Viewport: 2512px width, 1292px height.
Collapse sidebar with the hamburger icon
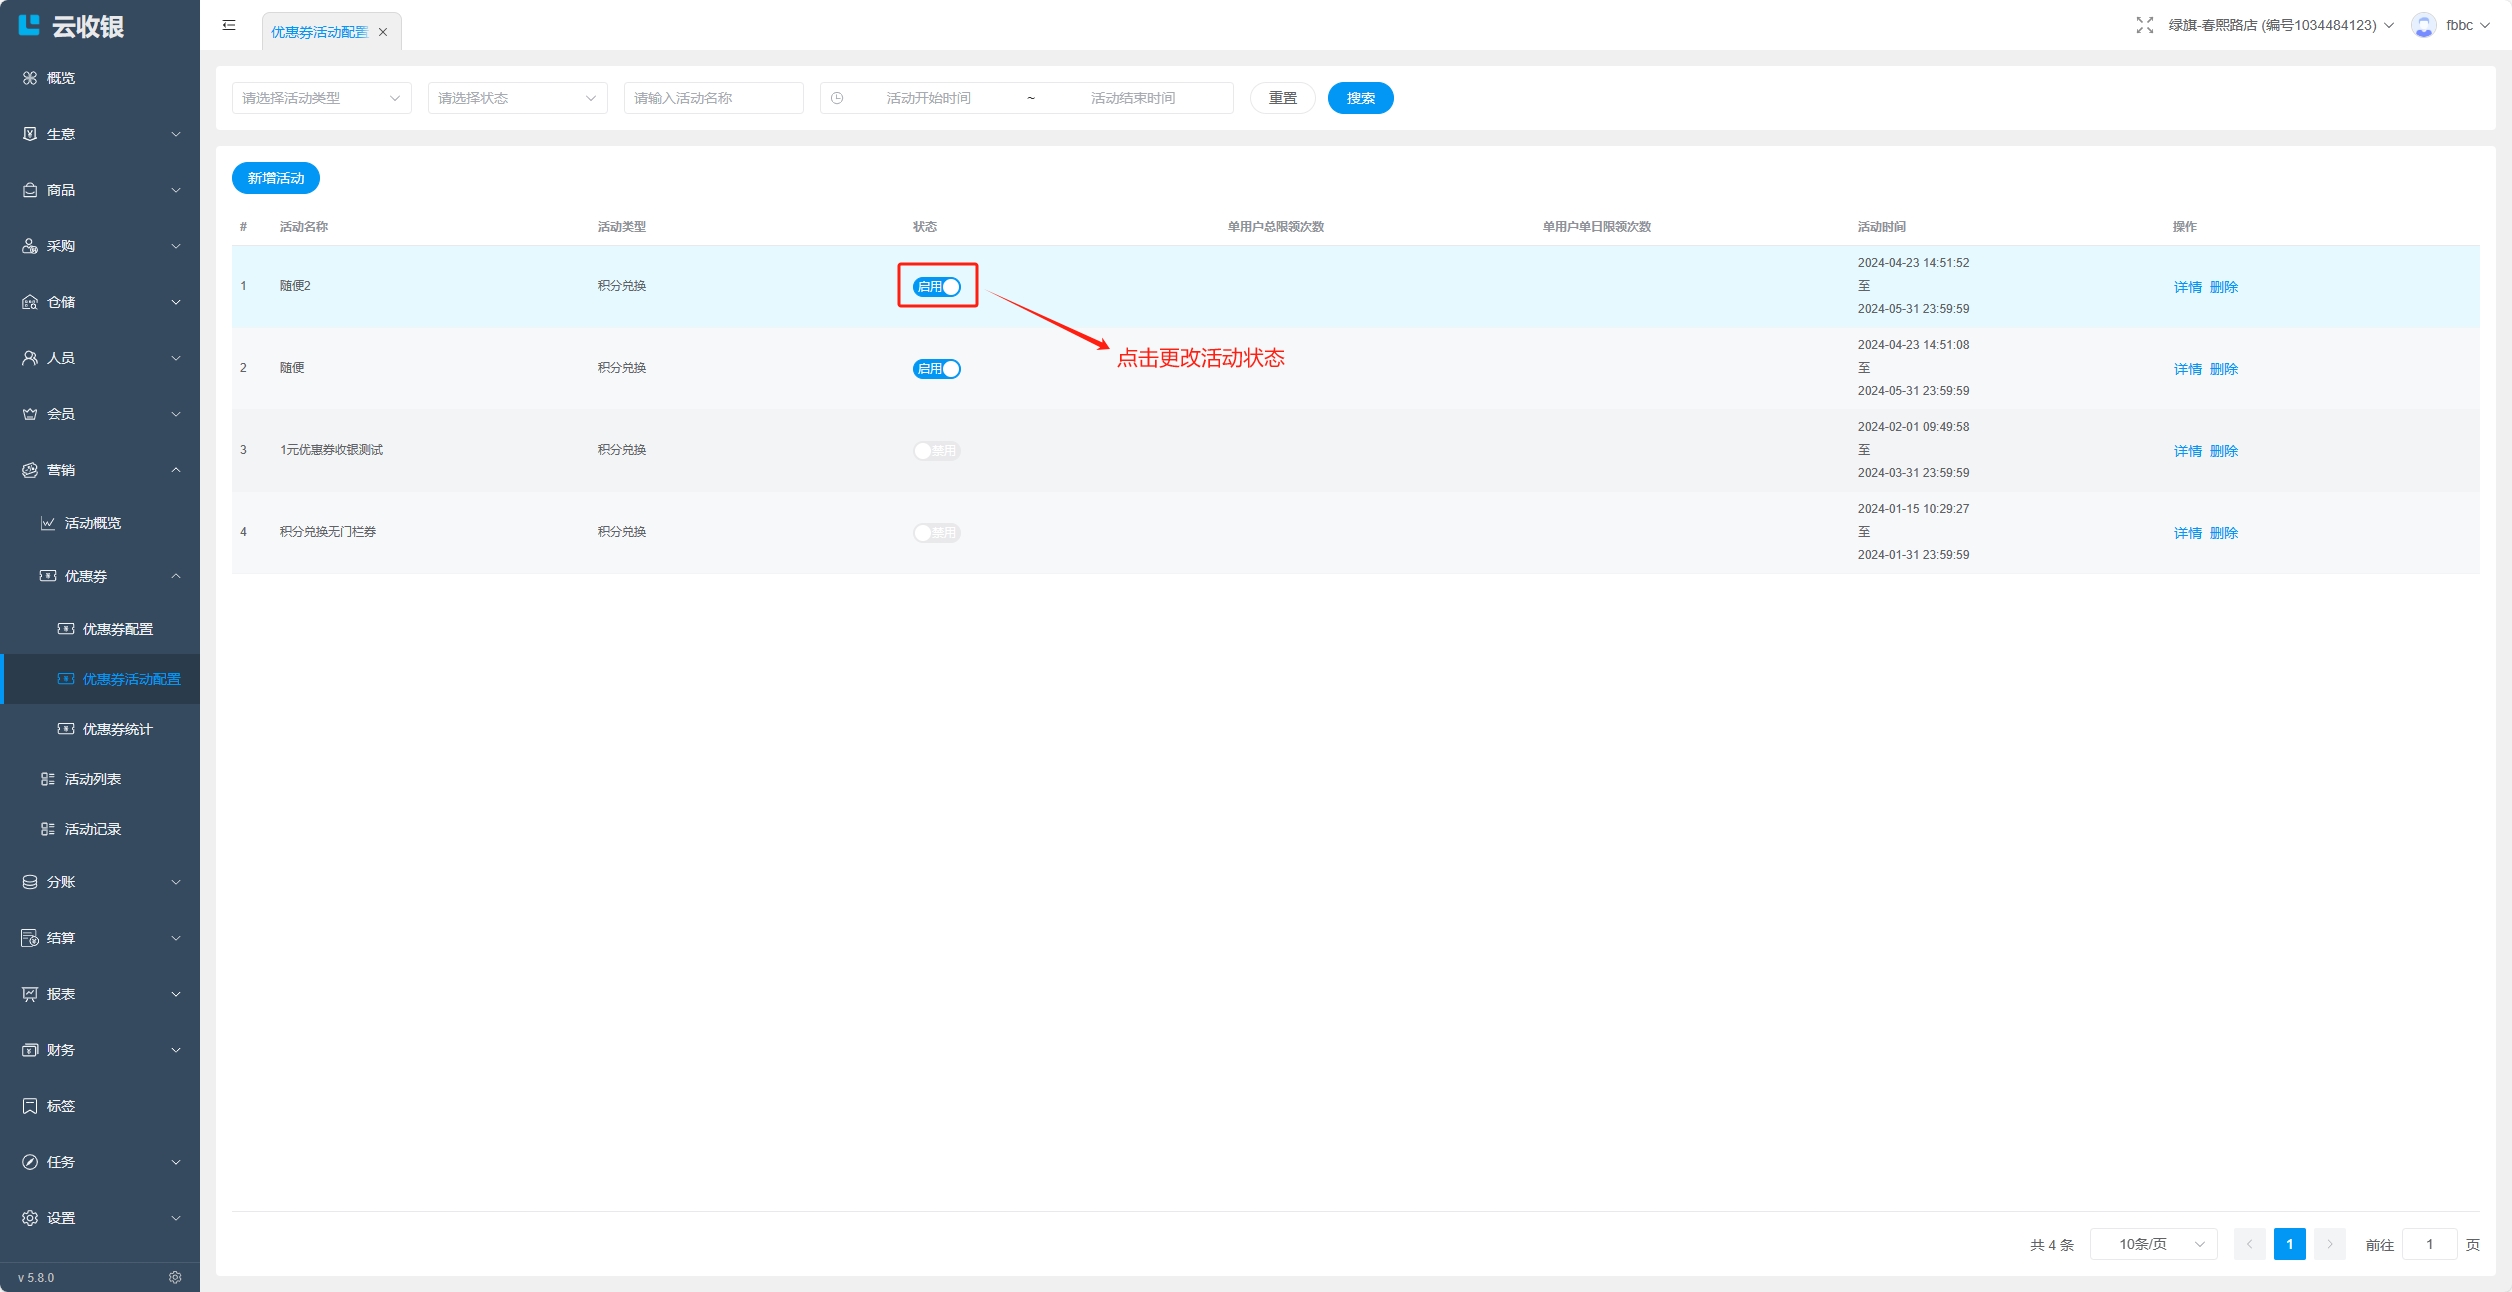point(229,26)
